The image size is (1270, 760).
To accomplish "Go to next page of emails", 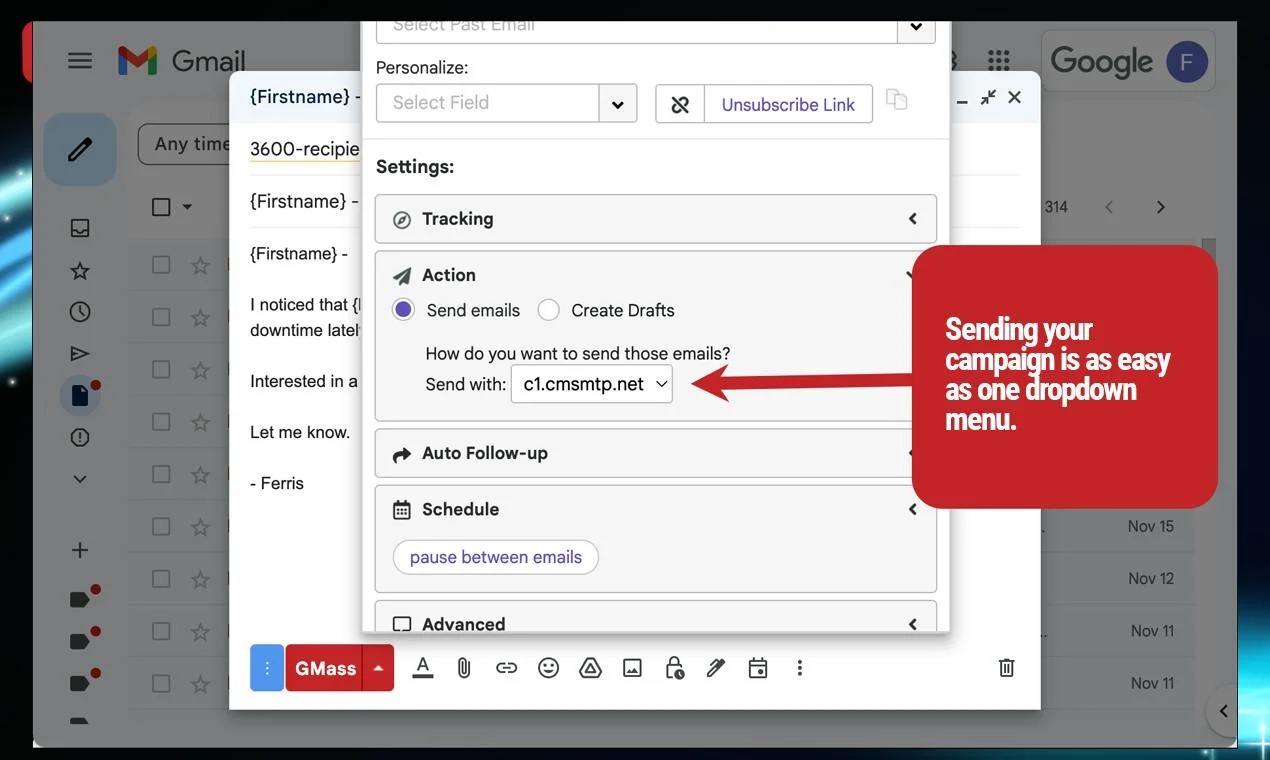I will tap(1160, 207).
